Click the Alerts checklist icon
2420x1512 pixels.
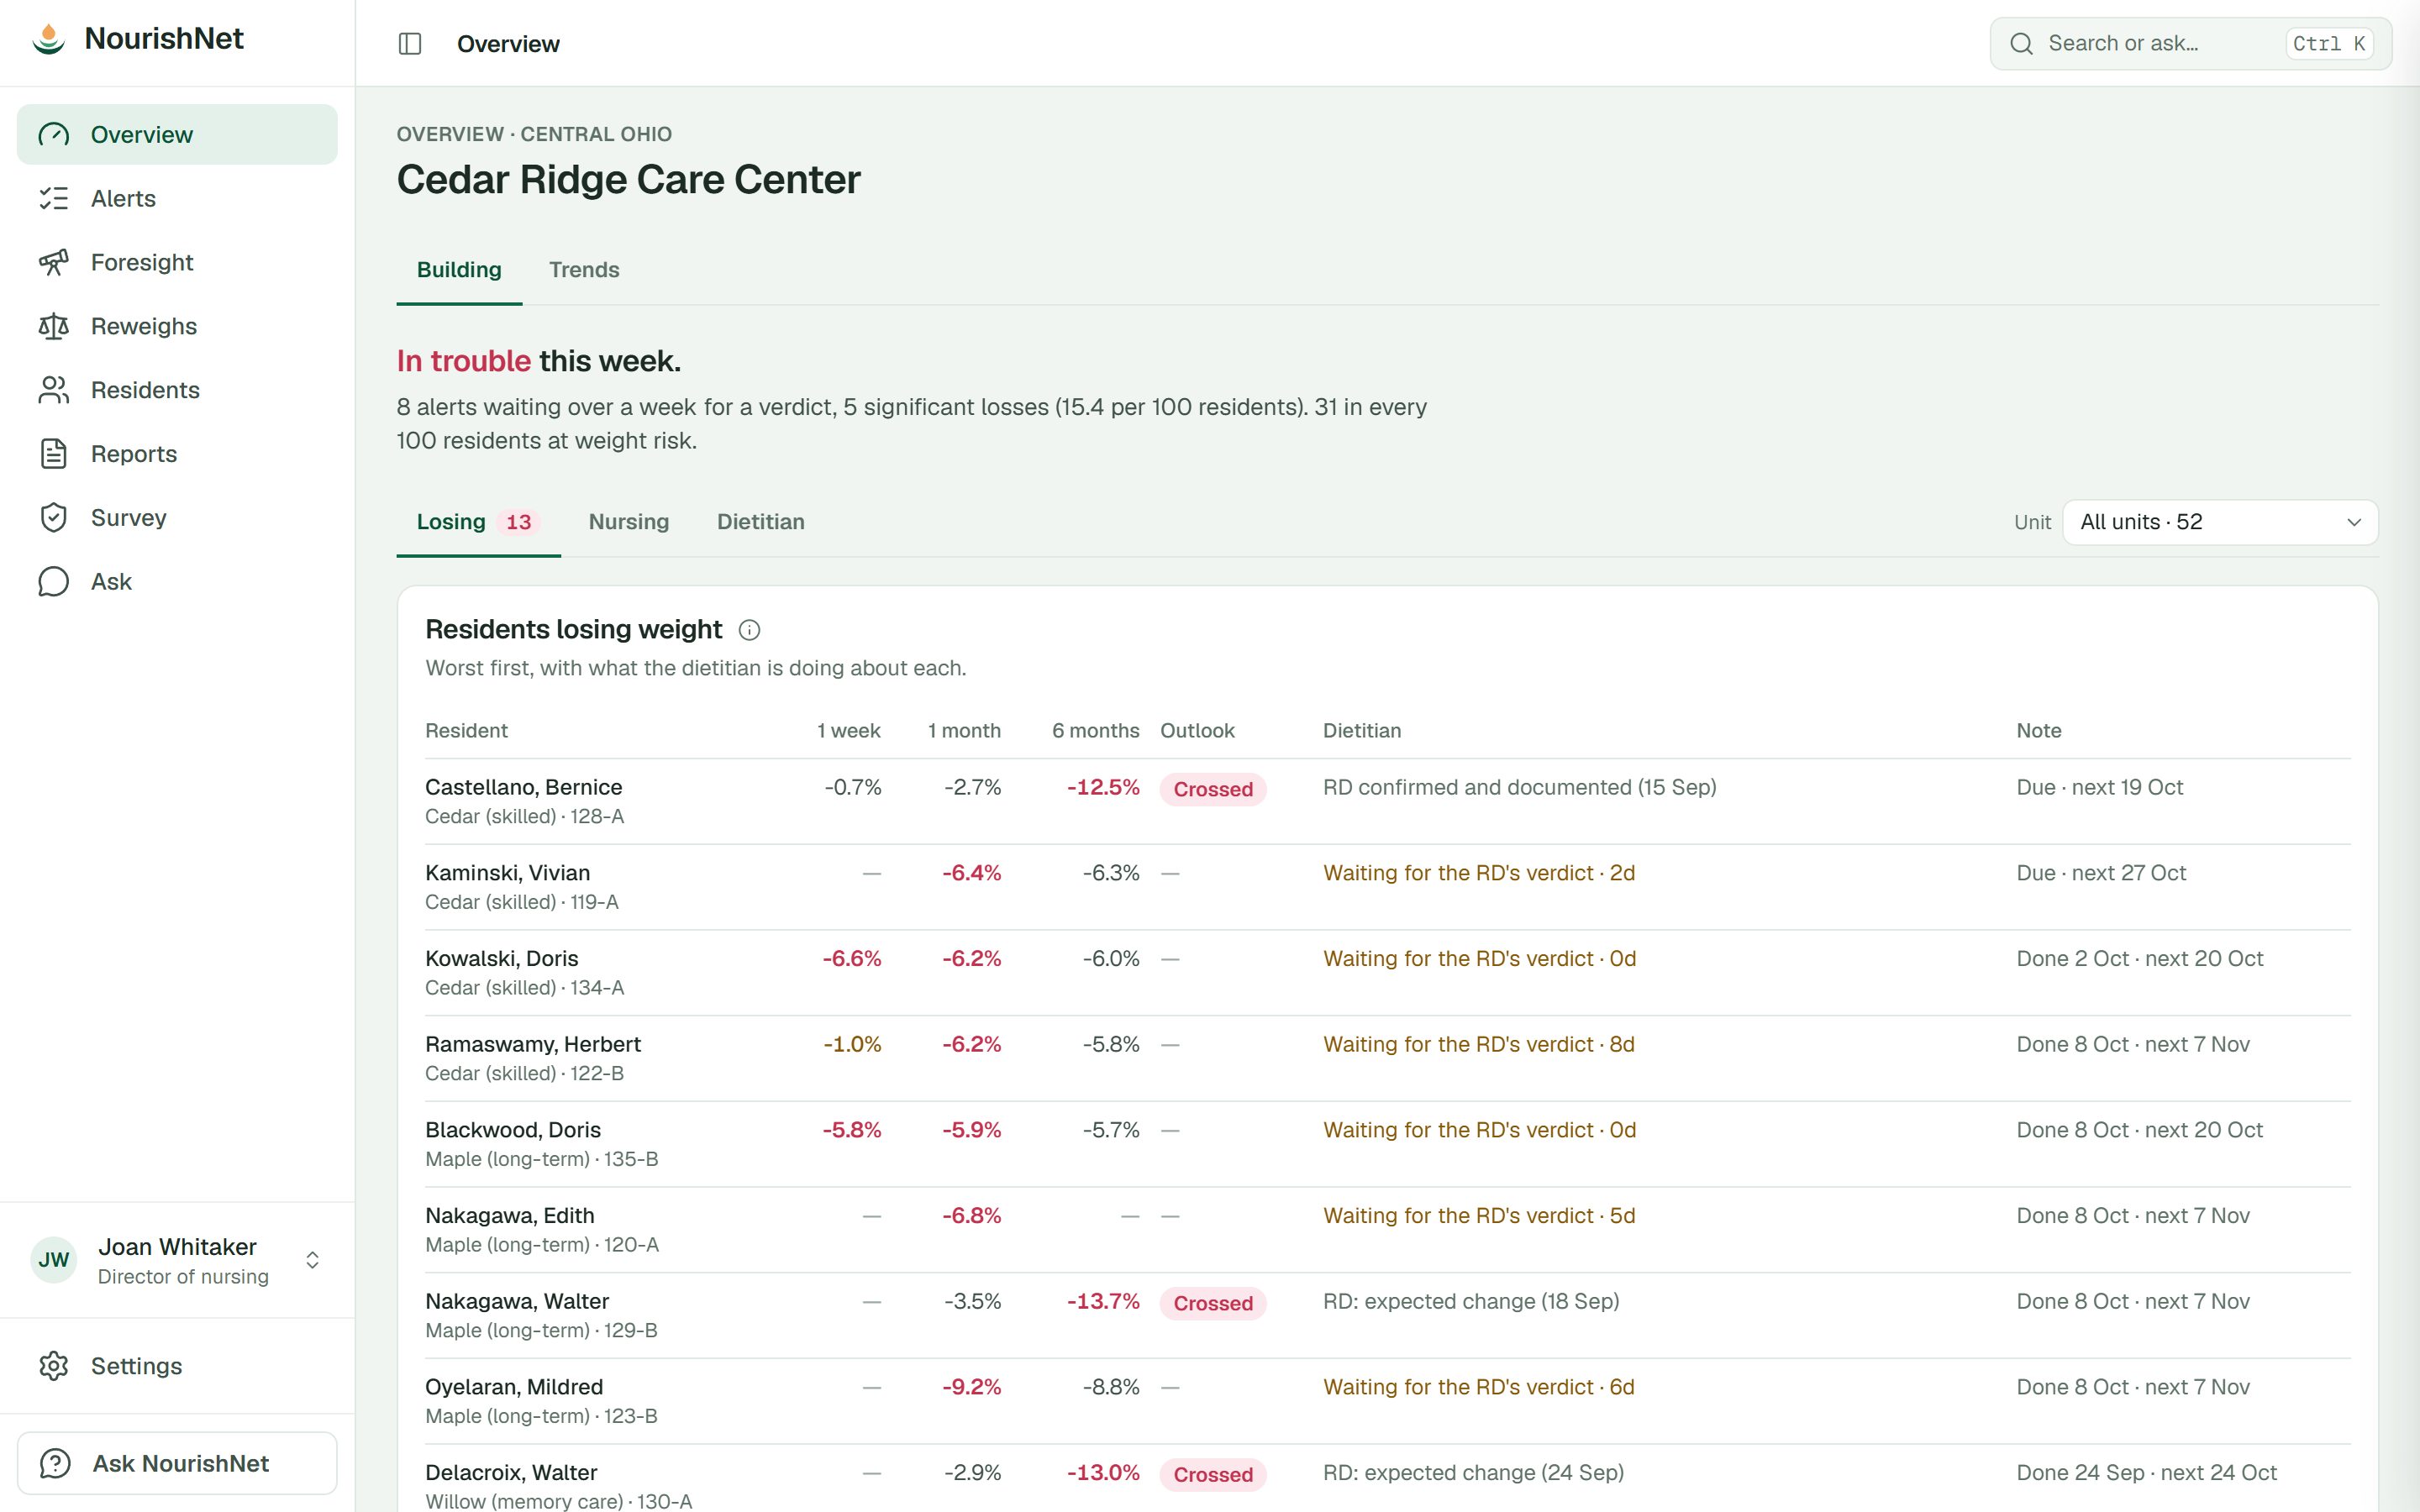pos(54,198)
